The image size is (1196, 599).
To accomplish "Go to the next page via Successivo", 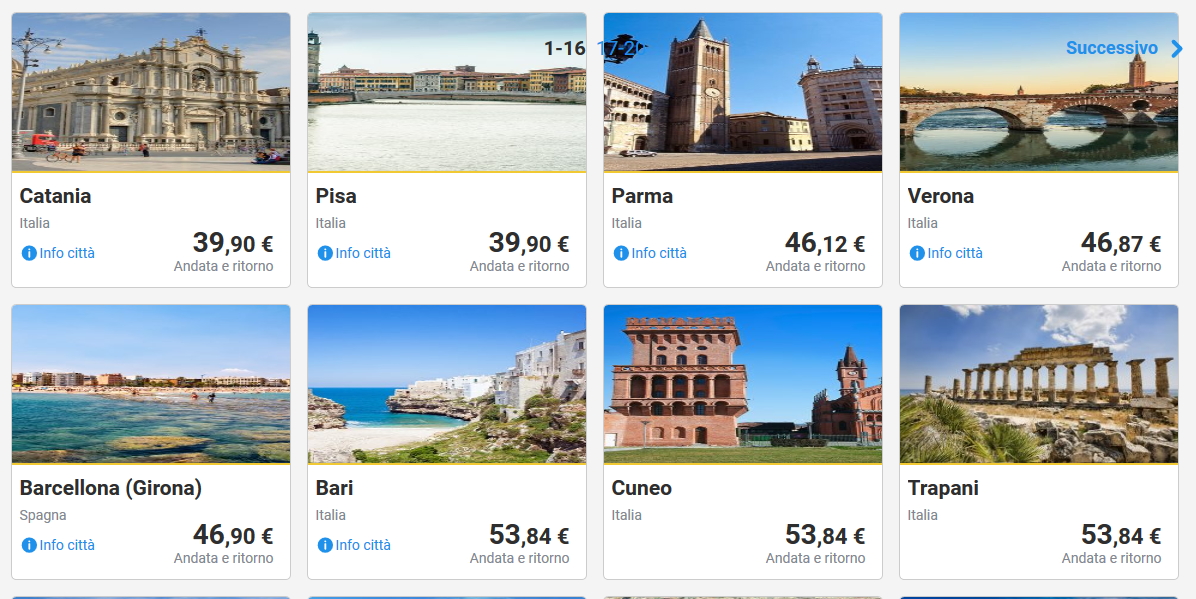I will (1112, 48).
